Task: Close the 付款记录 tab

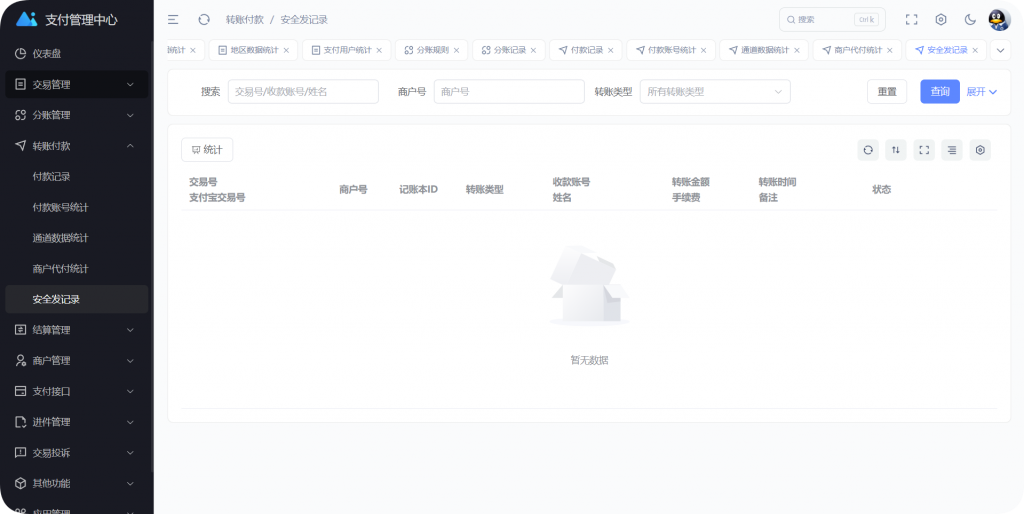Action: (x=611, y=50)
